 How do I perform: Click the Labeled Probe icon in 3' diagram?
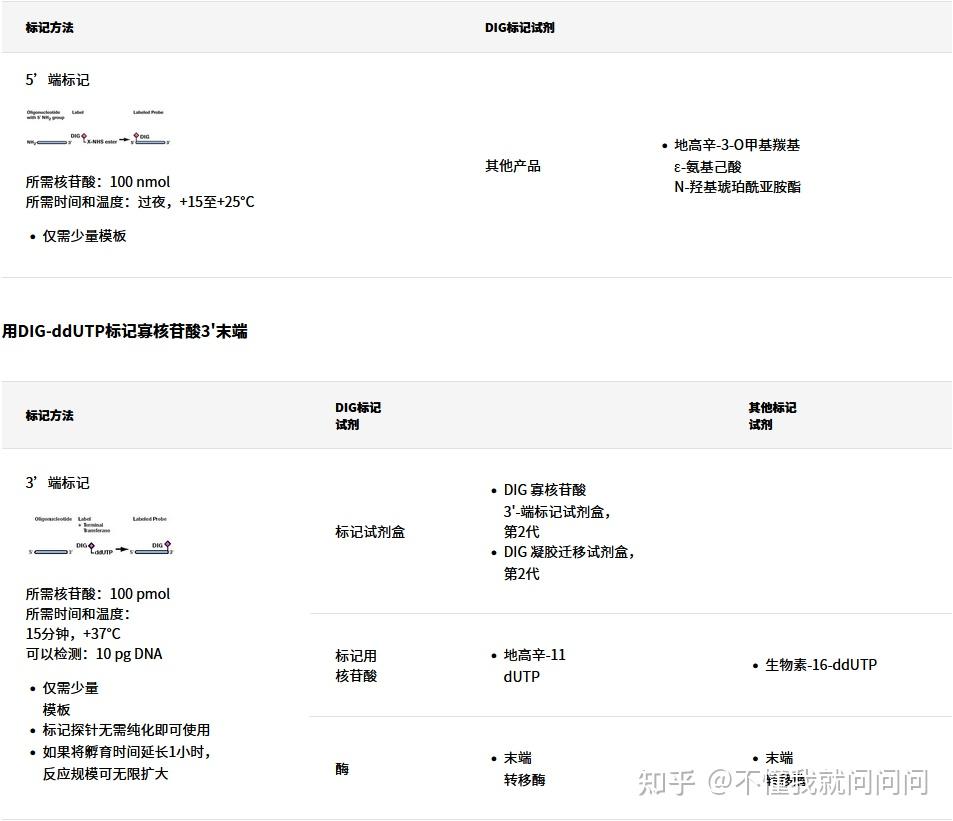153,552
